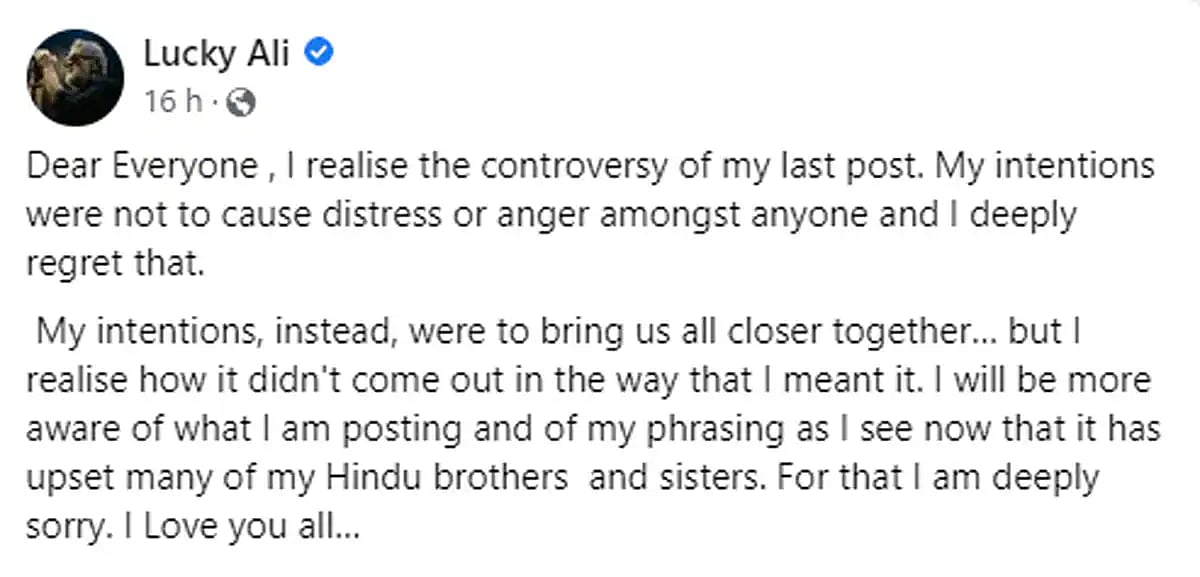Open the Lucky Ali profile name link
Image resolution: width=1200 pixels, height=577 pixels.
216,55
